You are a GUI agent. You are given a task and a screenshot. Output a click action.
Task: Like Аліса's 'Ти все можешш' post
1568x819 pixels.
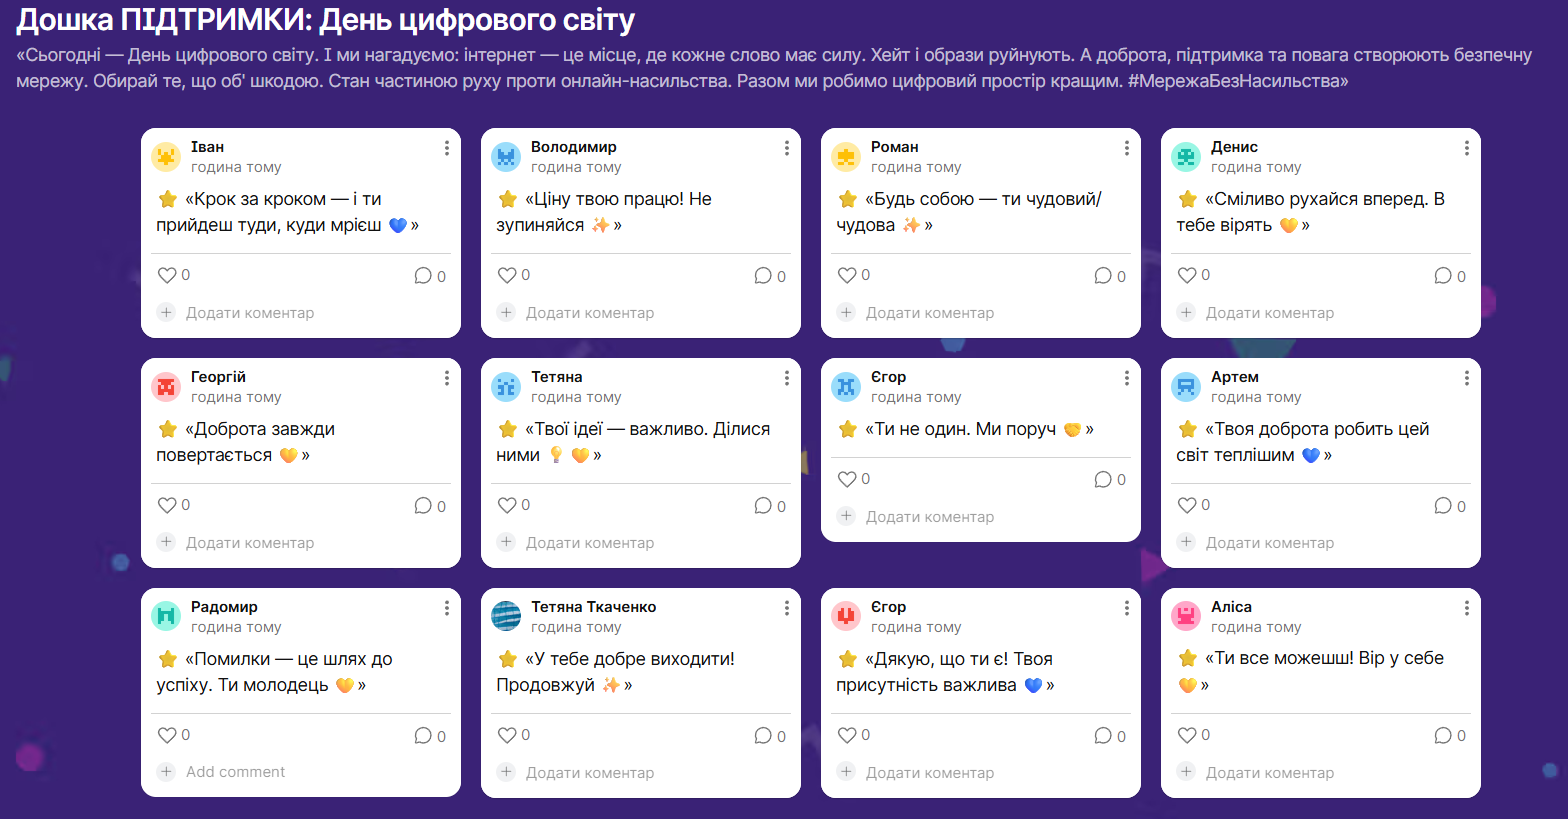pyautogui.click(x=1187, y=735)
